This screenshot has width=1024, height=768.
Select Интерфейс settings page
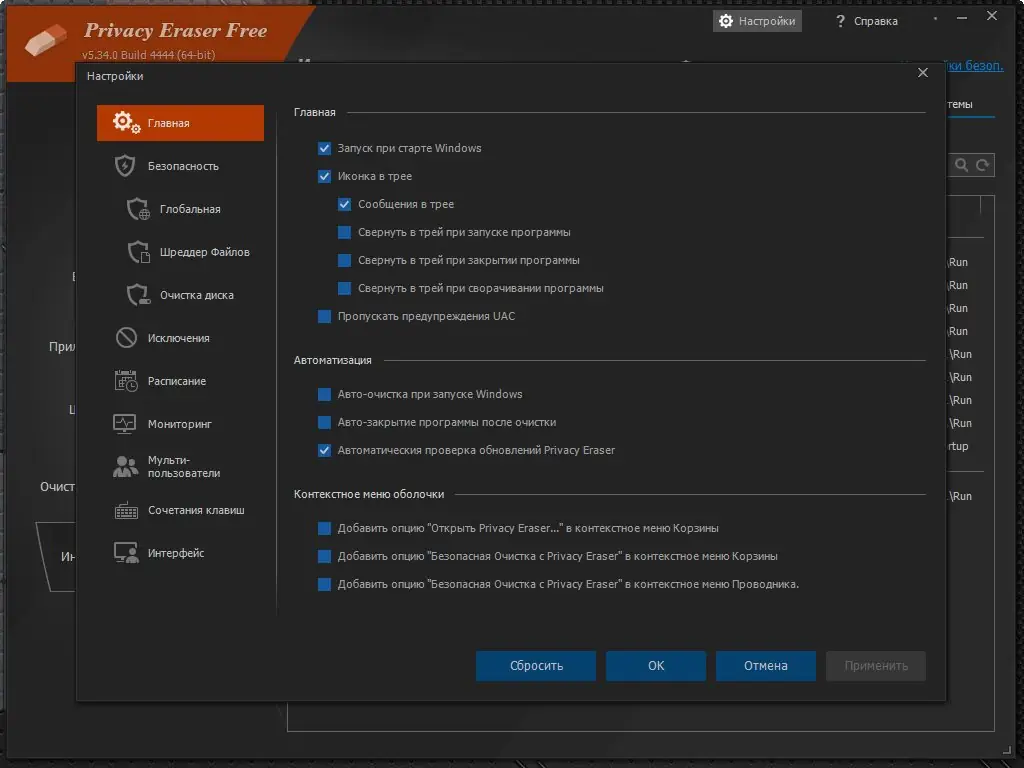click(180, 553)
